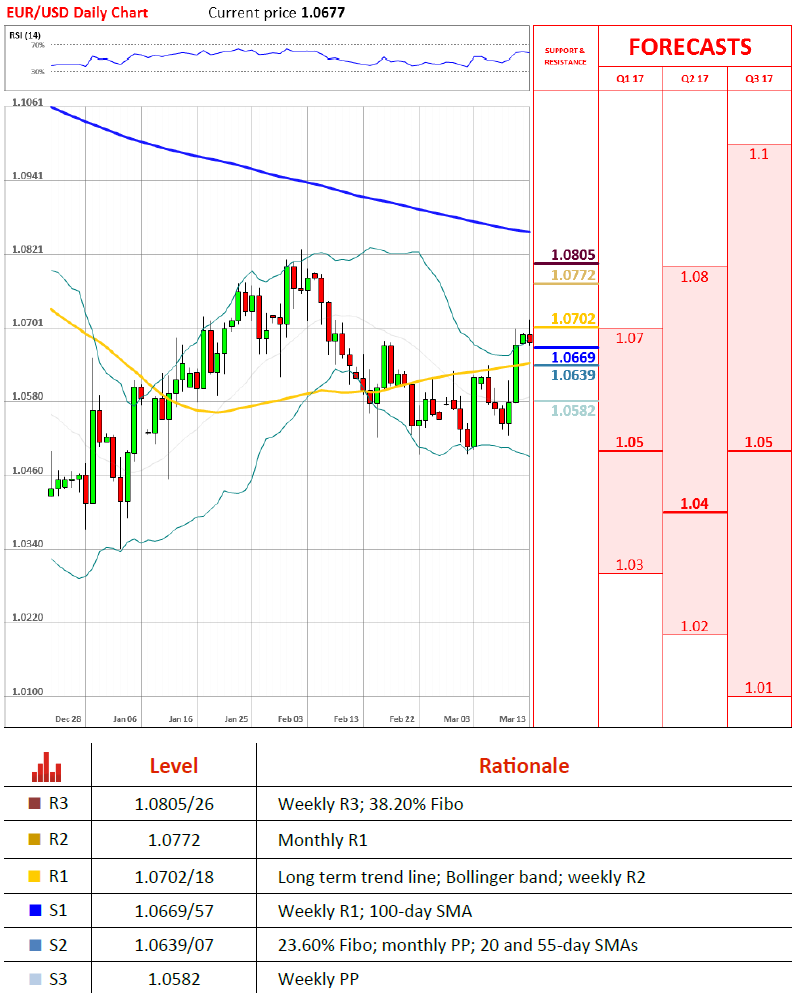
Task: Click the red bar chart icon
Action: point(47,766)
